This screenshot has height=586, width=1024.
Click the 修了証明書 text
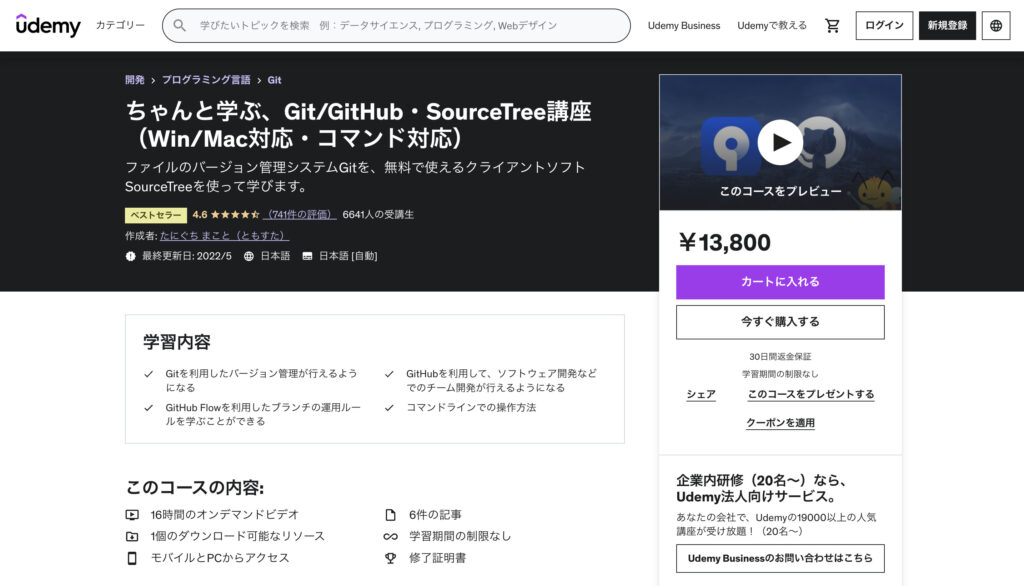438,558
